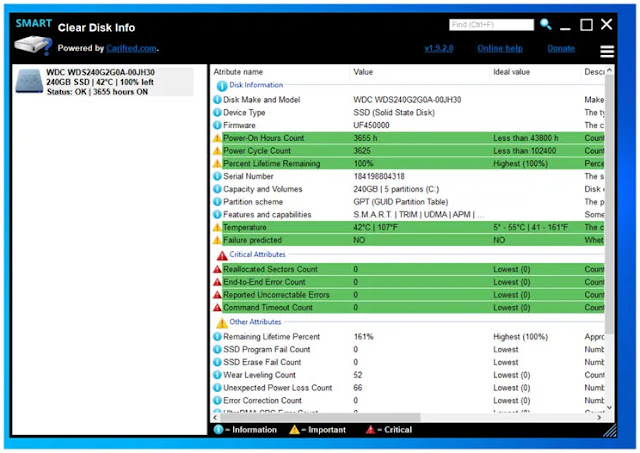
Task: Click info icon beside Firmware
Action: [x=218, y=125]
